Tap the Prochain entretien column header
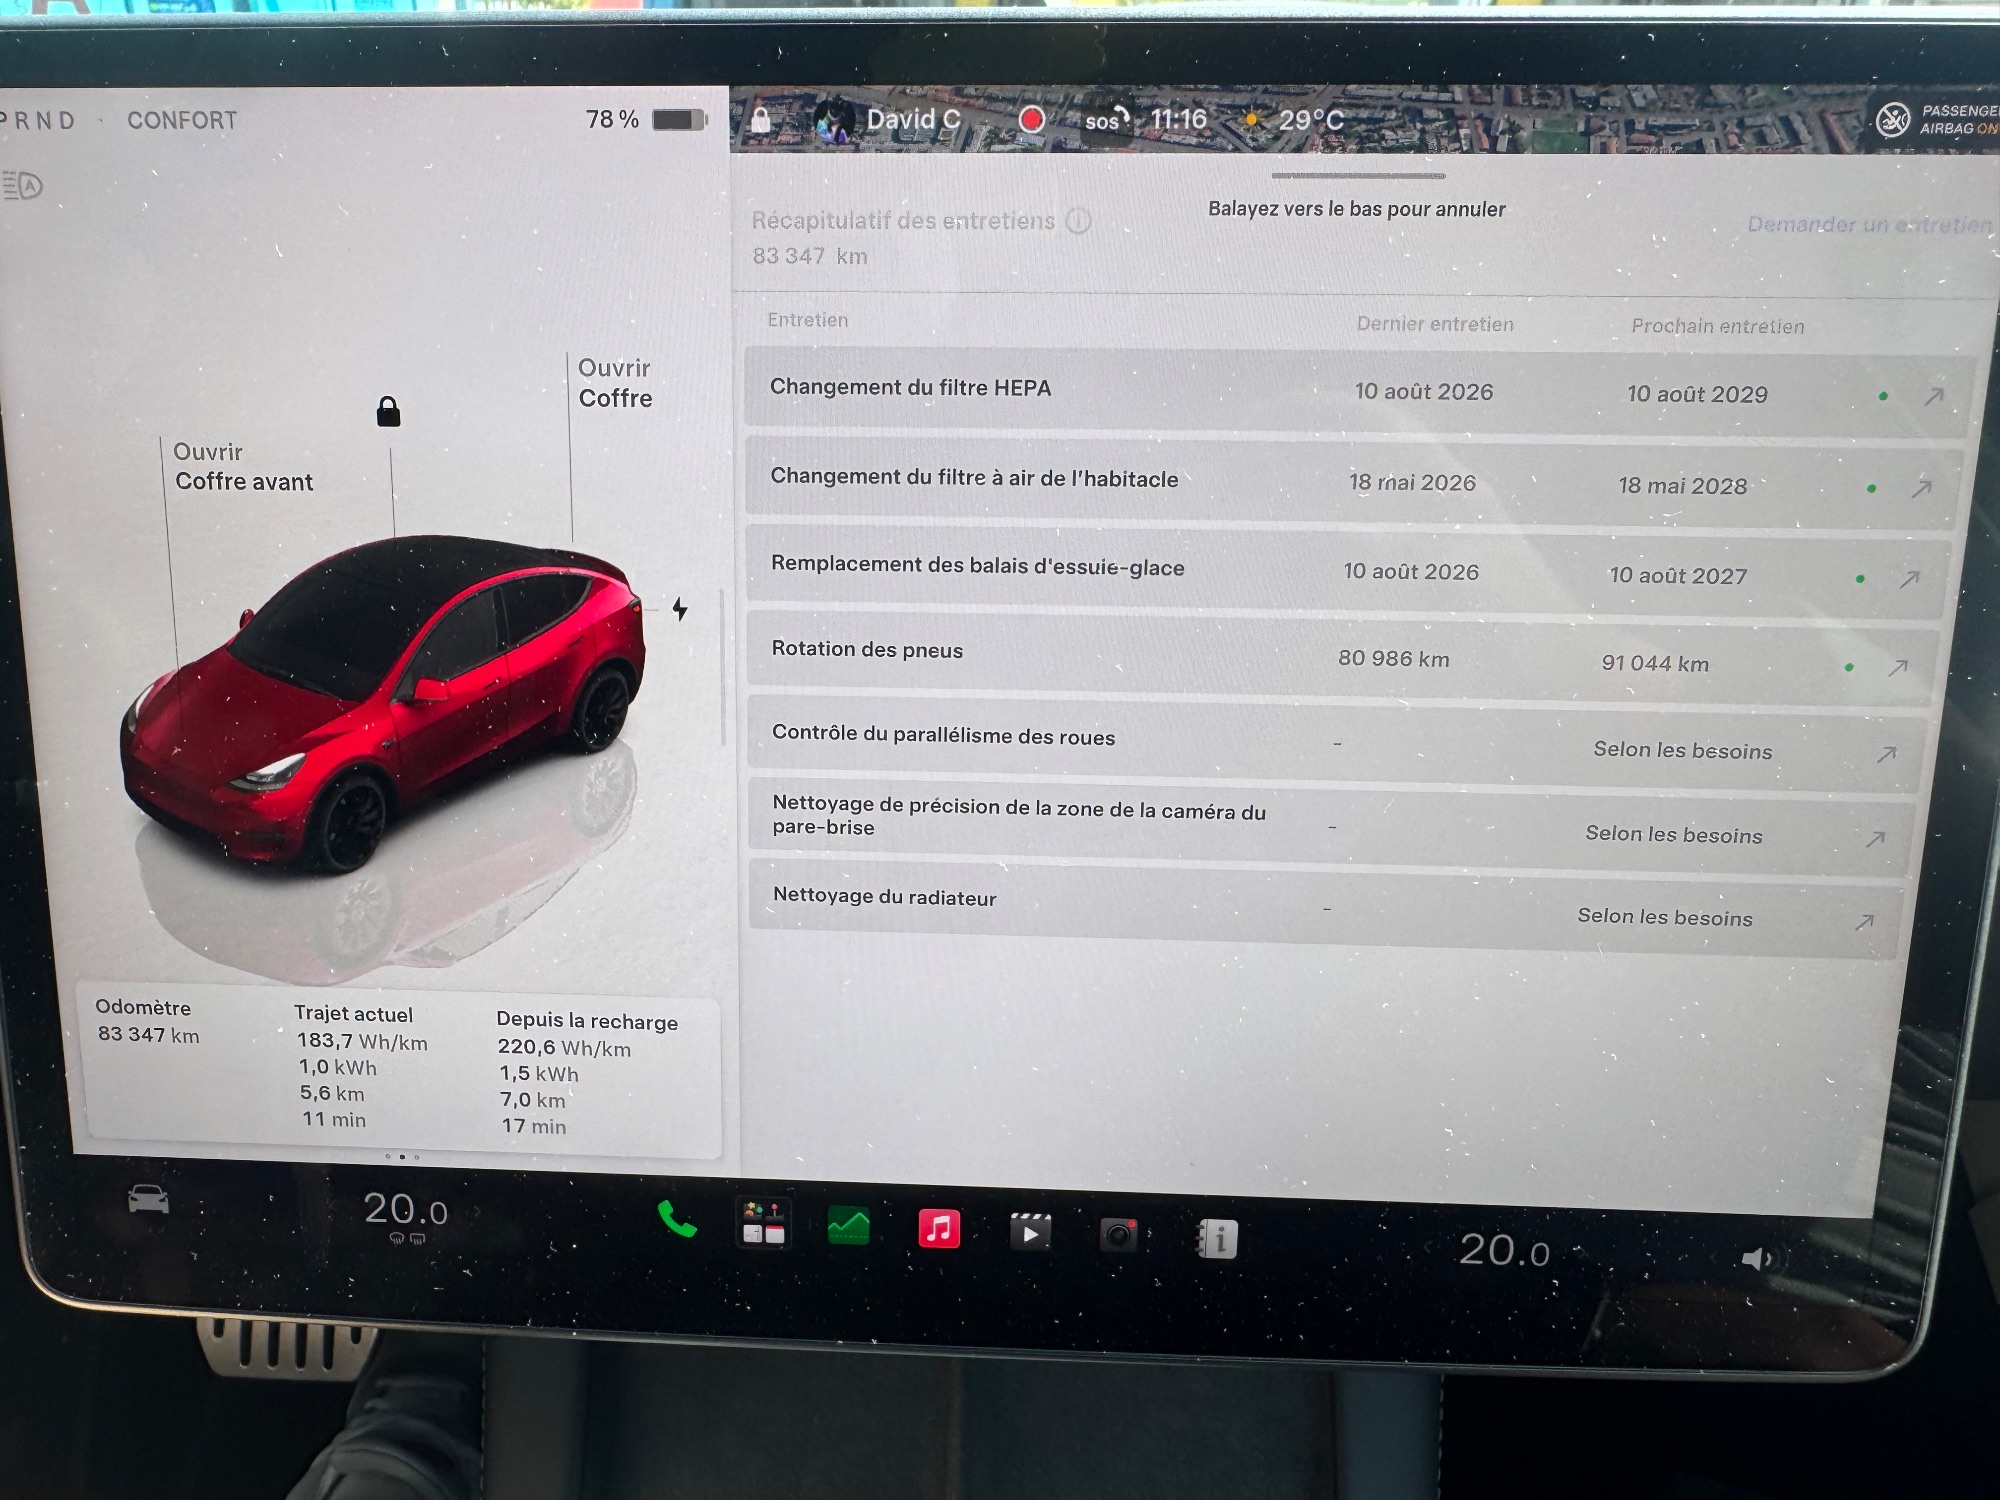Viewport: 2000px width, 1500px height. (x=1718, y=326)
